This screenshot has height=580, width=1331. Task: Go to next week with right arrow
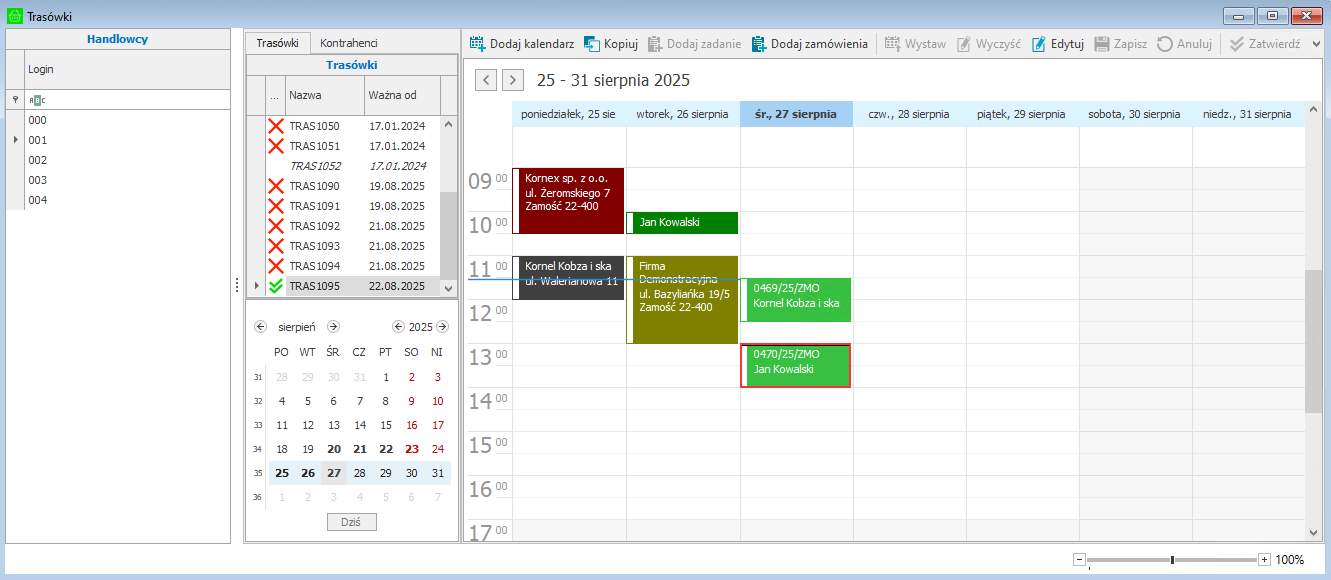pyautogui.click(x=513, y=80)
